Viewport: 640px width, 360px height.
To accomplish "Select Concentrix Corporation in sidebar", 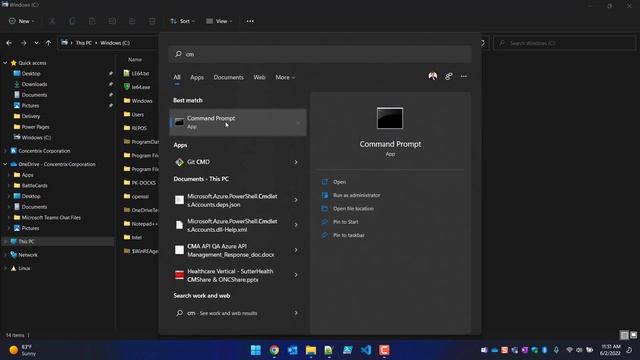I will click(x=44, y=151).
